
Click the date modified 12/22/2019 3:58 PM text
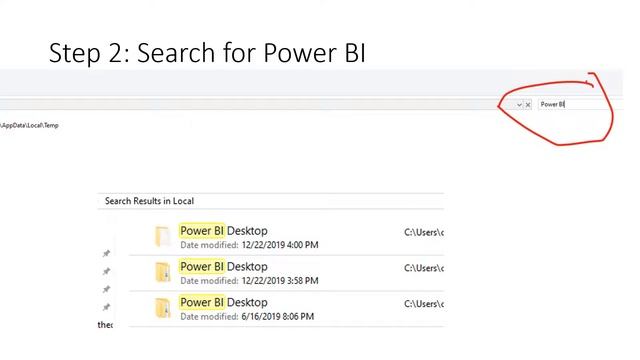point(249,281)
